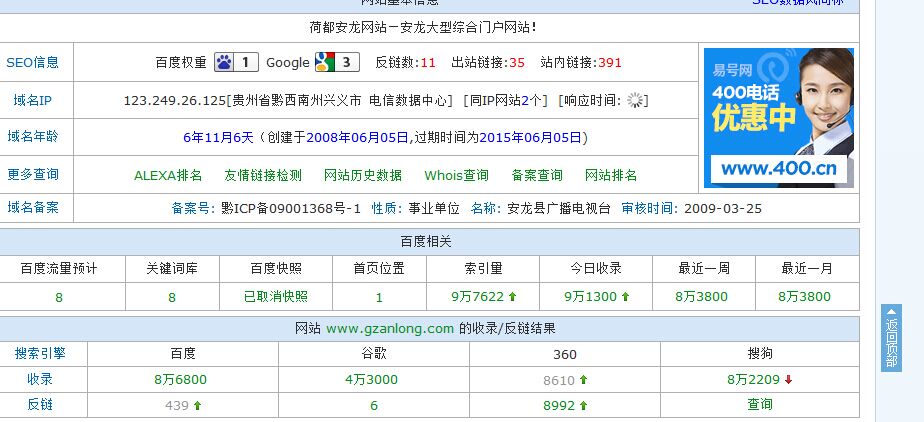Click the backlink count 11

point(428,62)
